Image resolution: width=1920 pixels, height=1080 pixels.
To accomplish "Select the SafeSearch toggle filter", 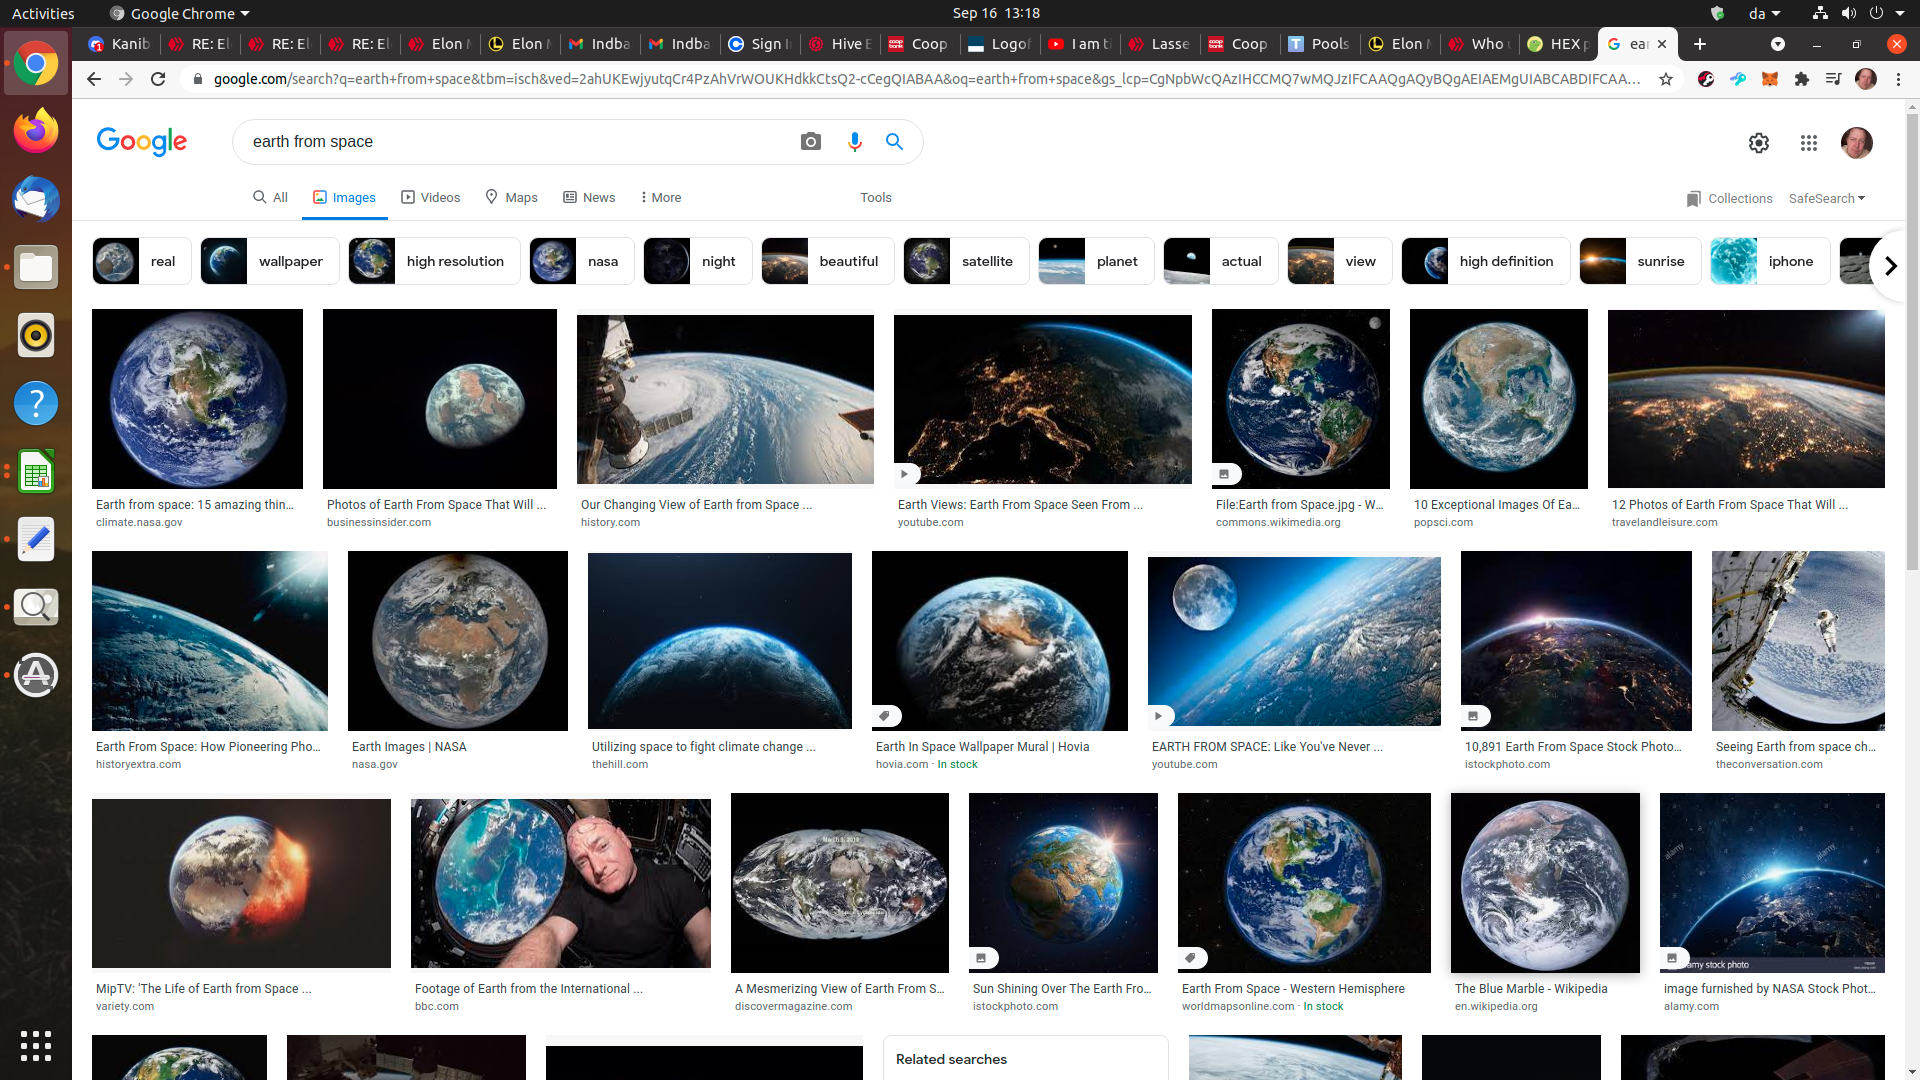I will [1826, 198].
